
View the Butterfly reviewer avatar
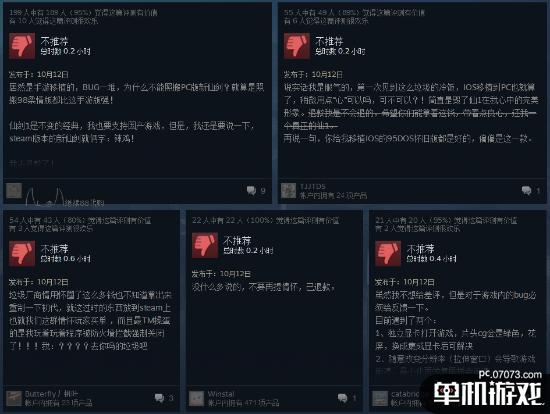pos(14,399)
